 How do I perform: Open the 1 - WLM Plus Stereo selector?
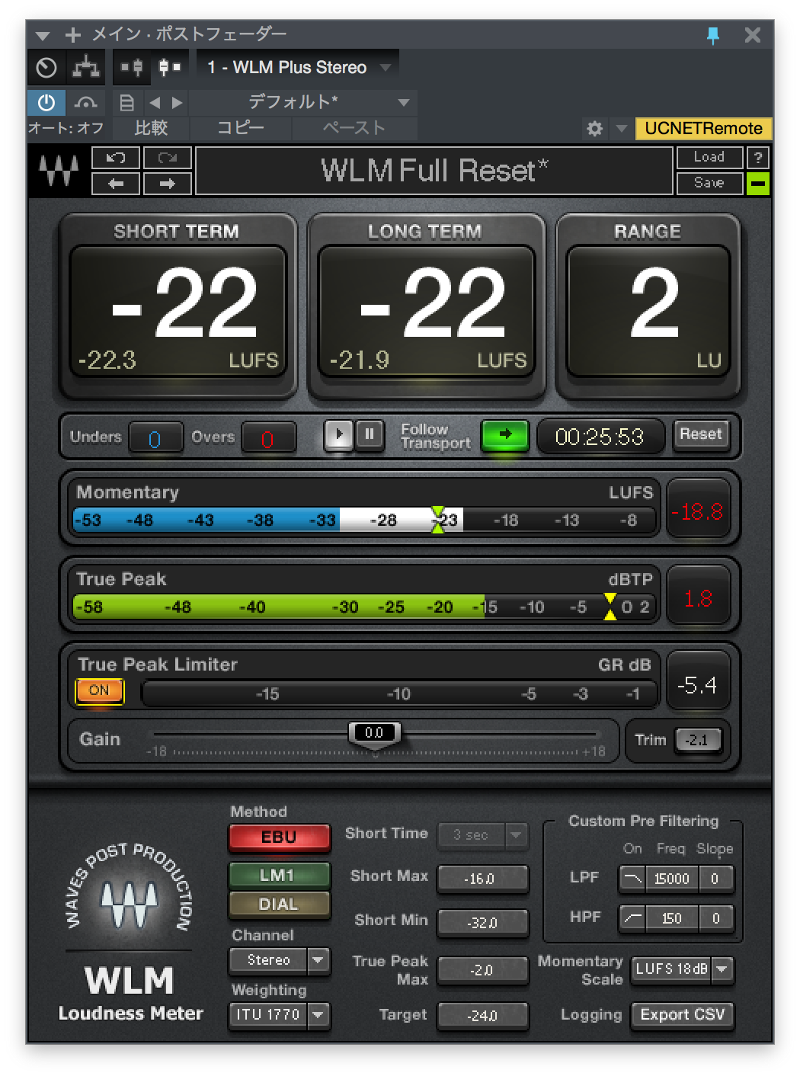click(x=296, y=67)
